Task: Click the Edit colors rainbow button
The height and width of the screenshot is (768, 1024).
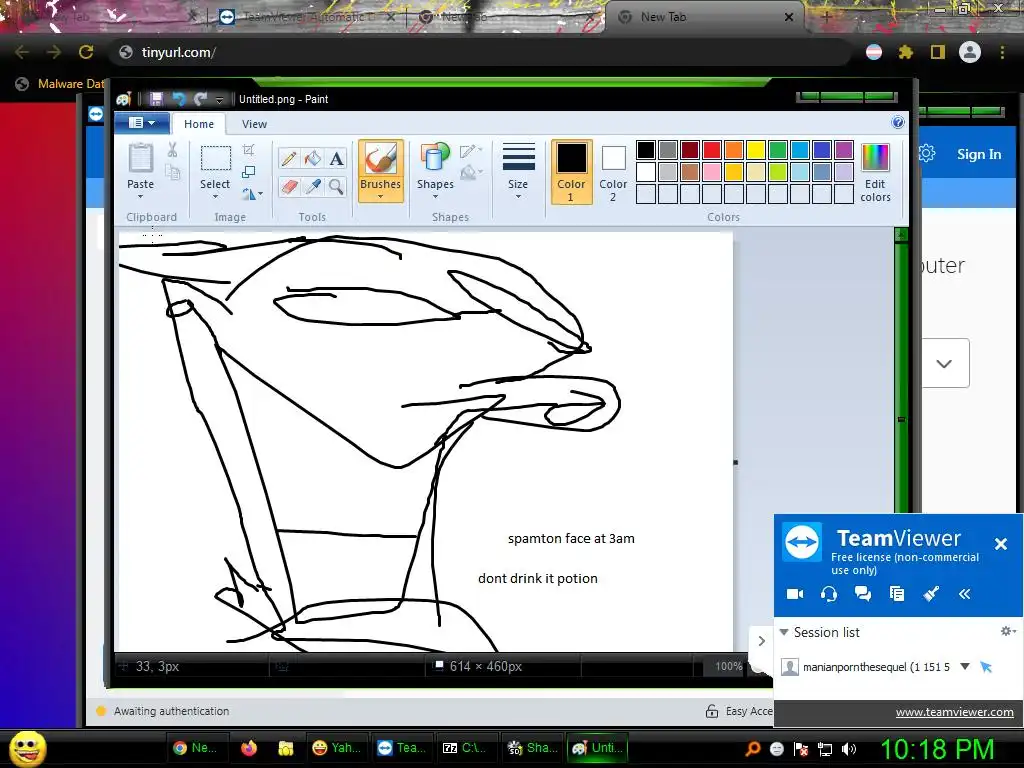Action: 875,172
